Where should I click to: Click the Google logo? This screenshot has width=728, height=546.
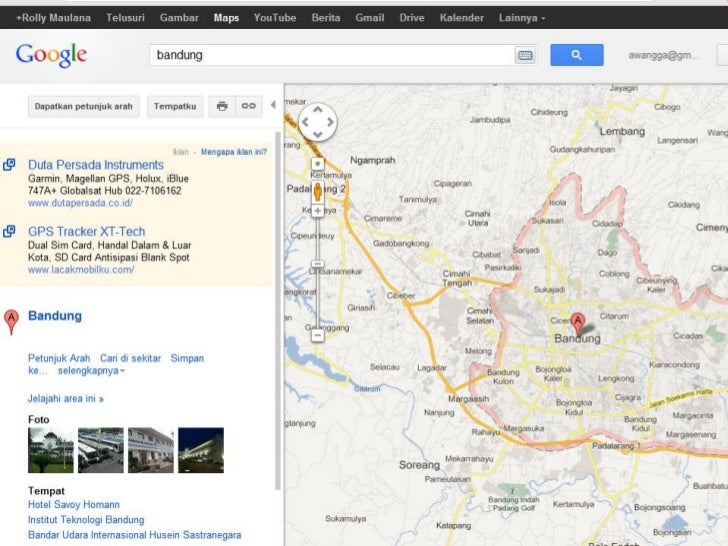(x=51, y=56)
